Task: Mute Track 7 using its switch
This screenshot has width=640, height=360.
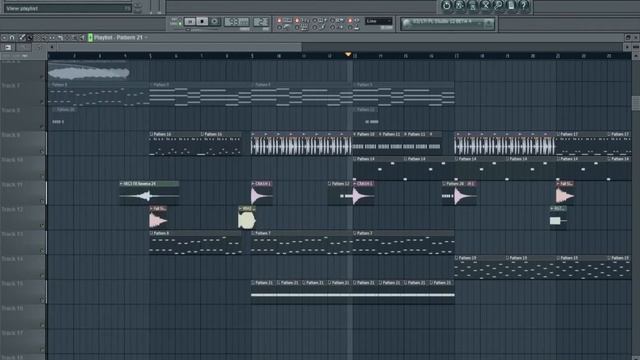Action: coord(42,101)
